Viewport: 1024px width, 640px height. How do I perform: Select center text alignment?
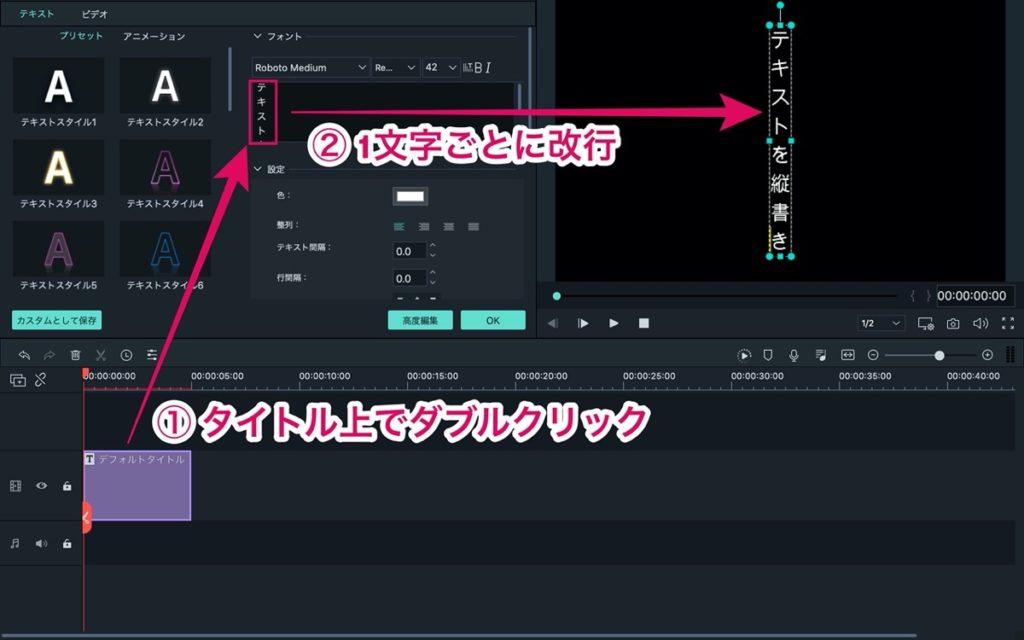[x=424, y=227]
